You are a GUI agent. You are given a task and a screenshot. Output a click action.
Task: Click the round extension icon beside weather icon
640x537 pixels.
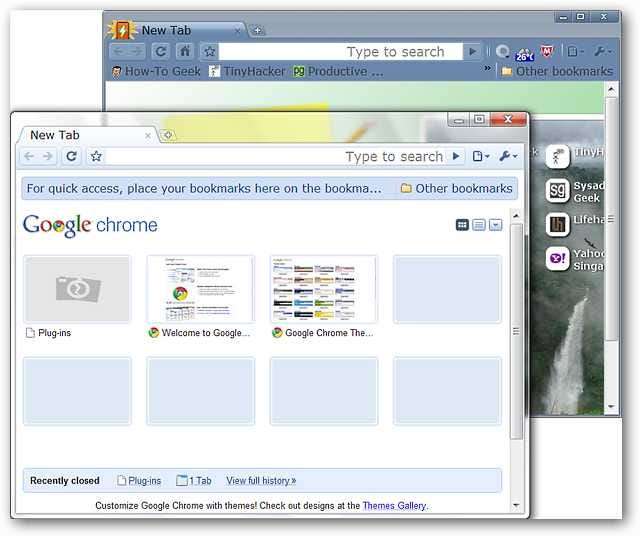(502, 51)
